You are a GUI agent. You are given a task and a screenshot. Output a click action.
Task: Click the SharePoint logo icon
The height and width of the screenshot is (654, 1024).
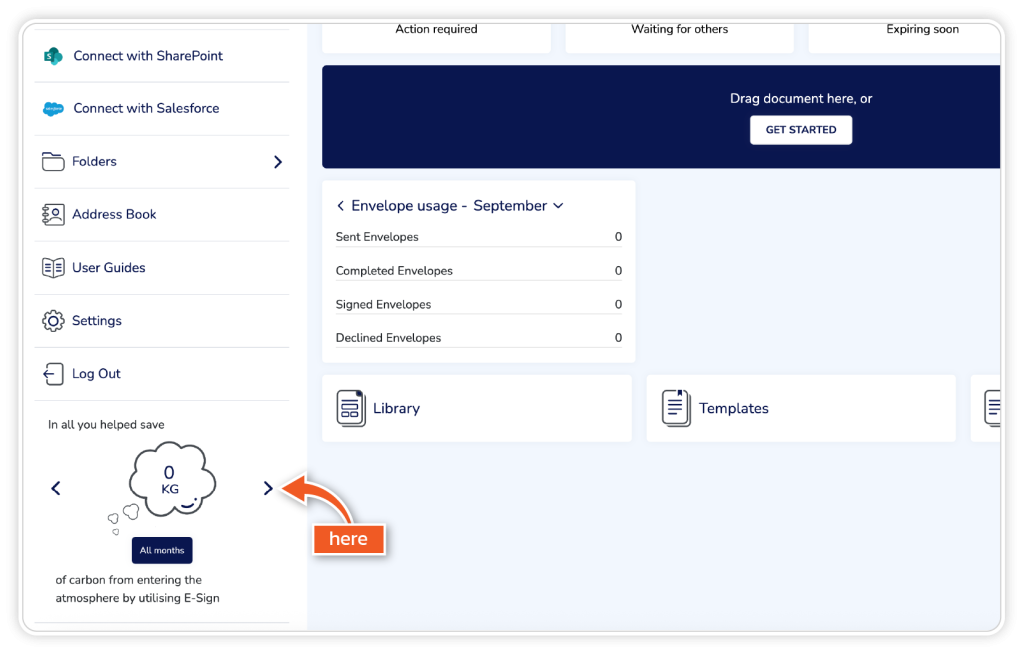click(53, 56)
